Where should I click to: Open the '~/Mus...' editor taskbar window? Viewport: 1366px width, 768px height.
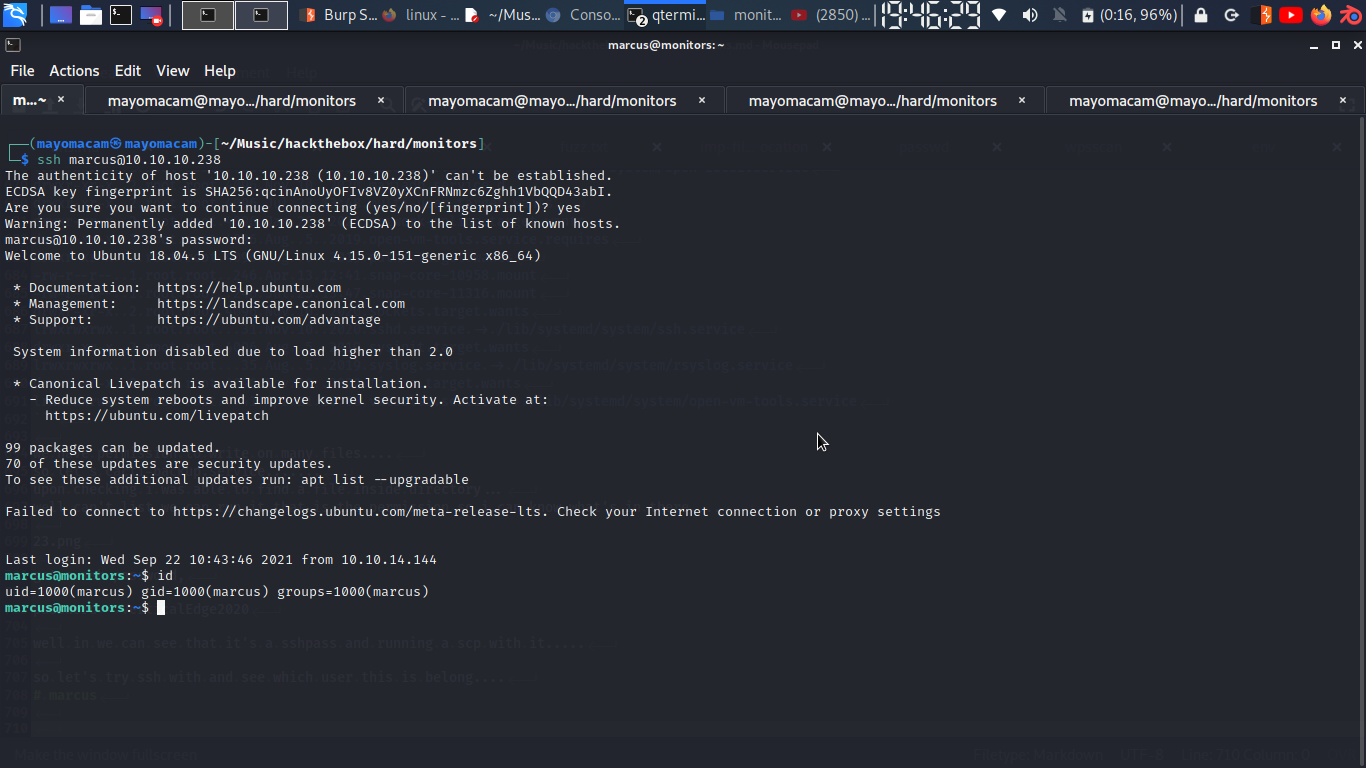[502, 15]
